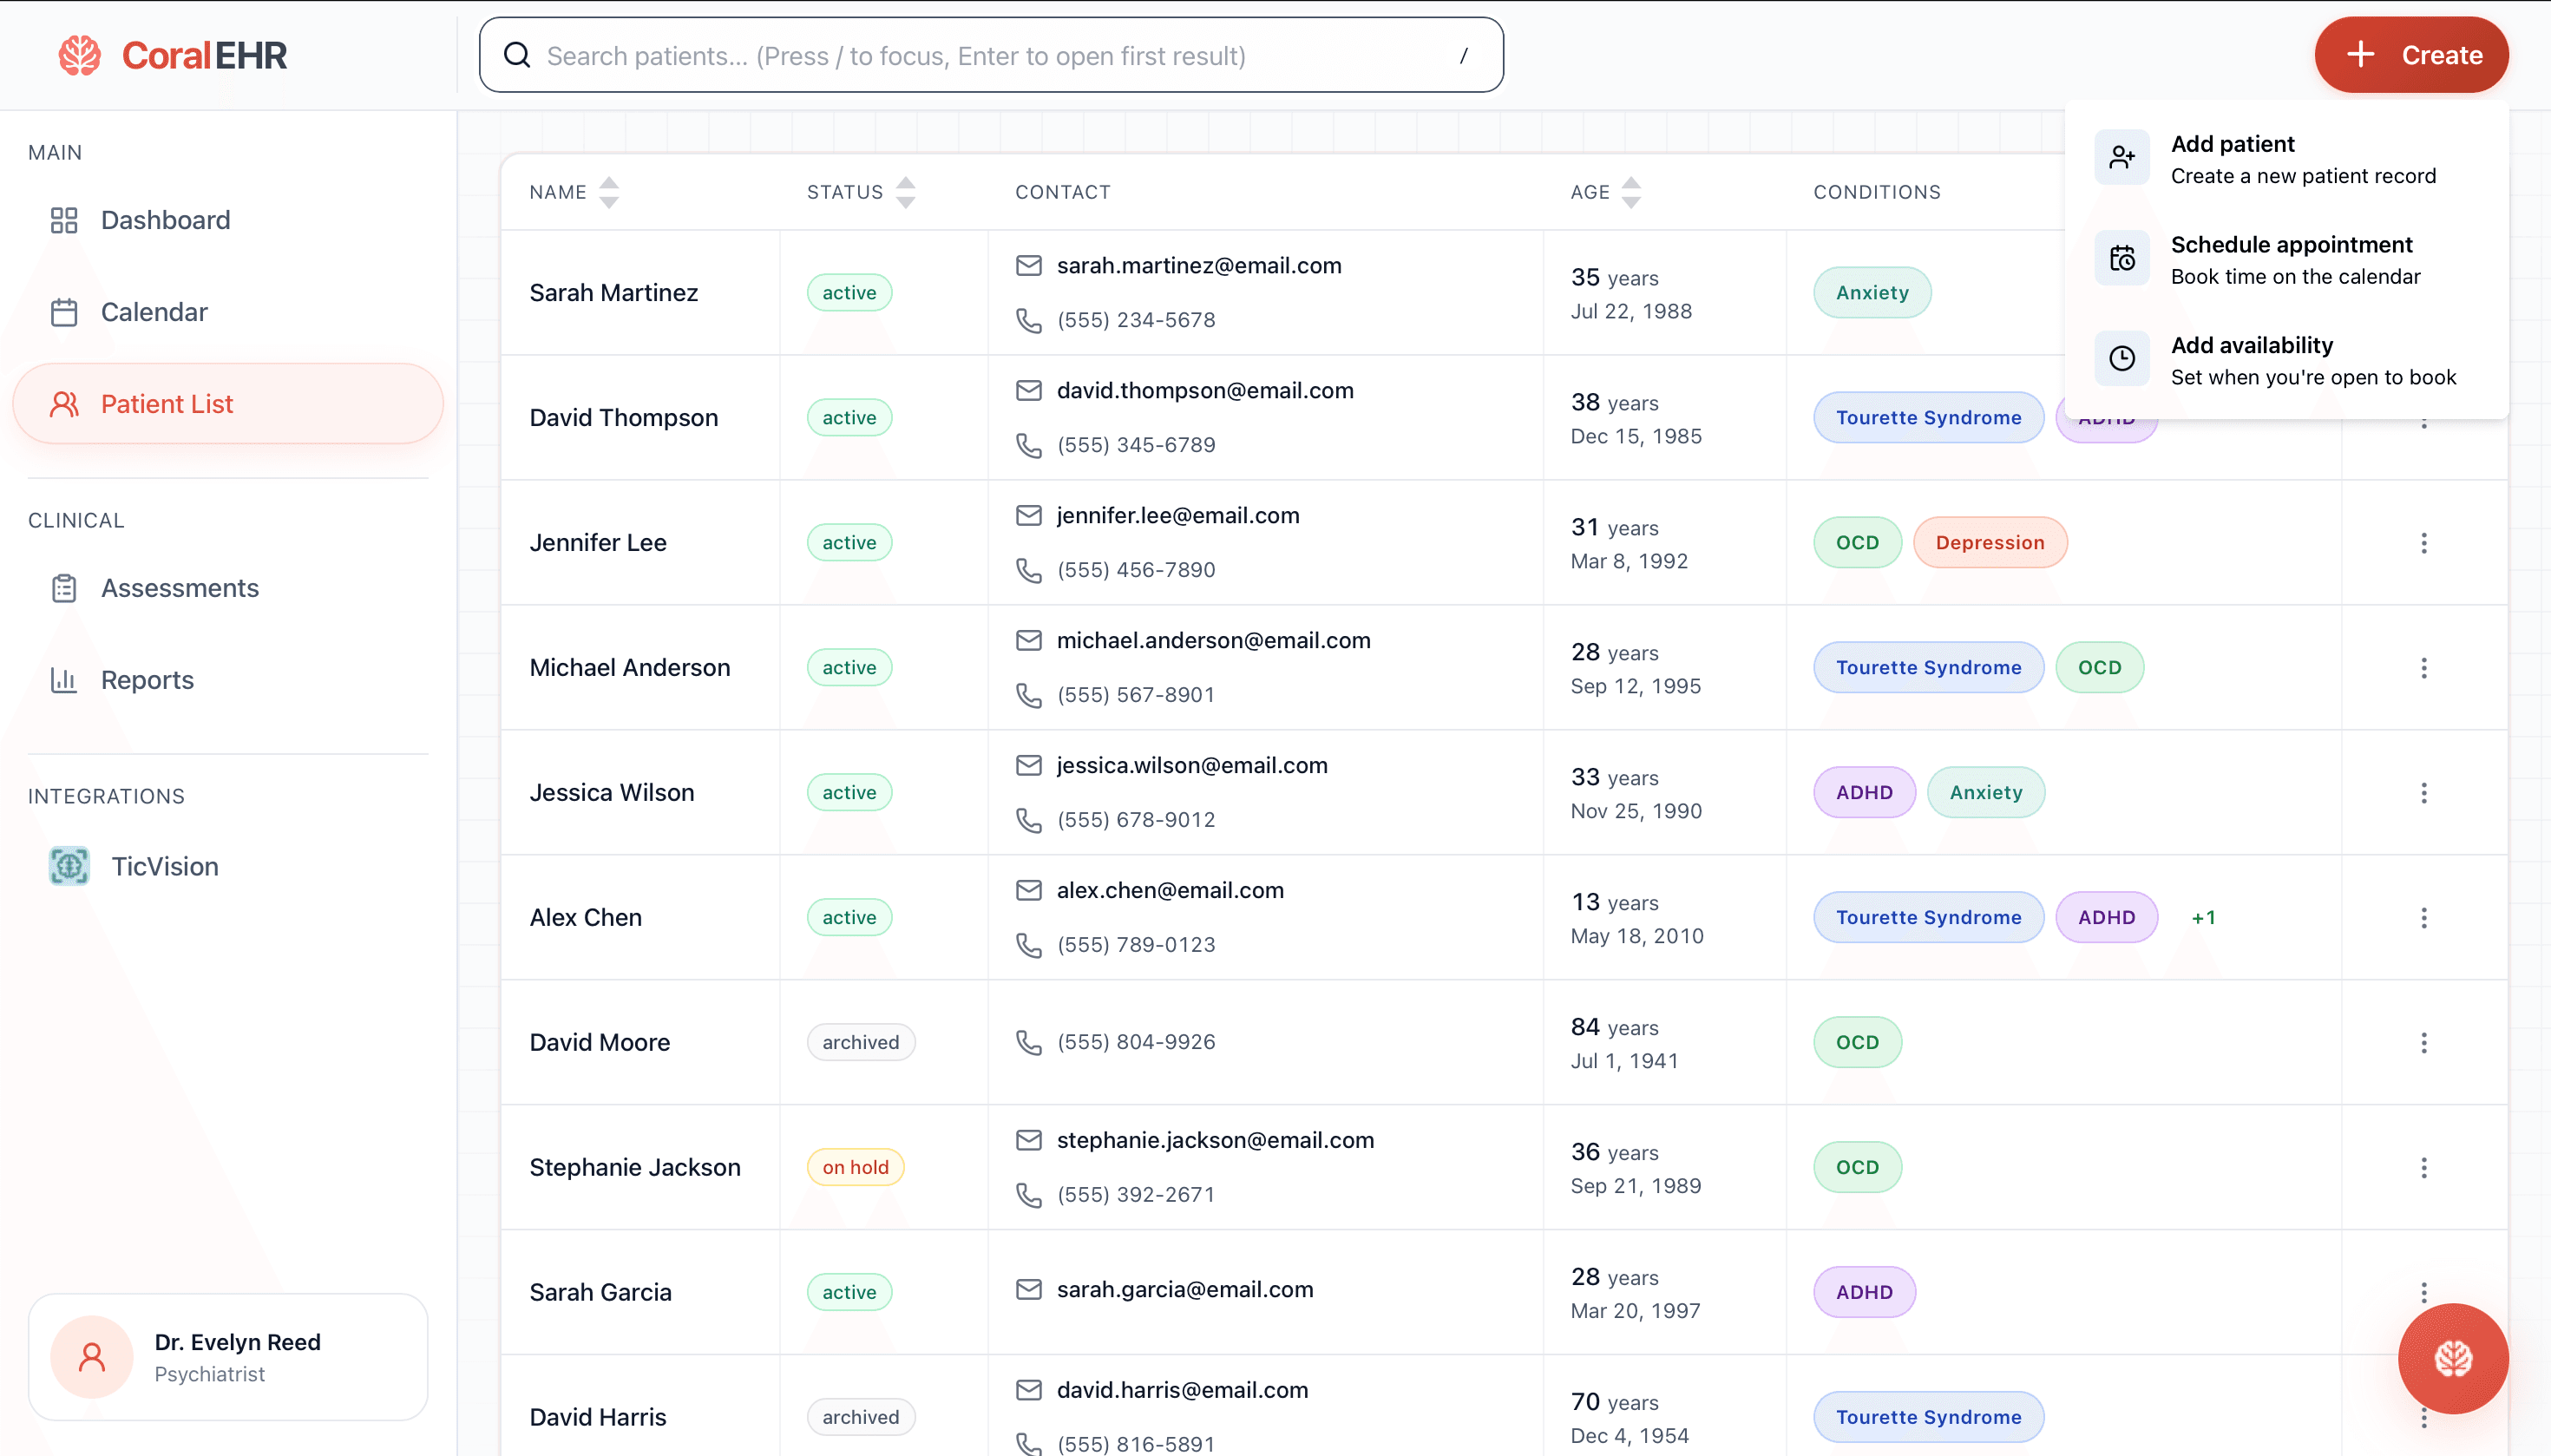Image resolution: width=2551 pixels, height=1456 pixels.
Task: Open Michael Anderson's patient record
Action: click(x=629, y=667)
